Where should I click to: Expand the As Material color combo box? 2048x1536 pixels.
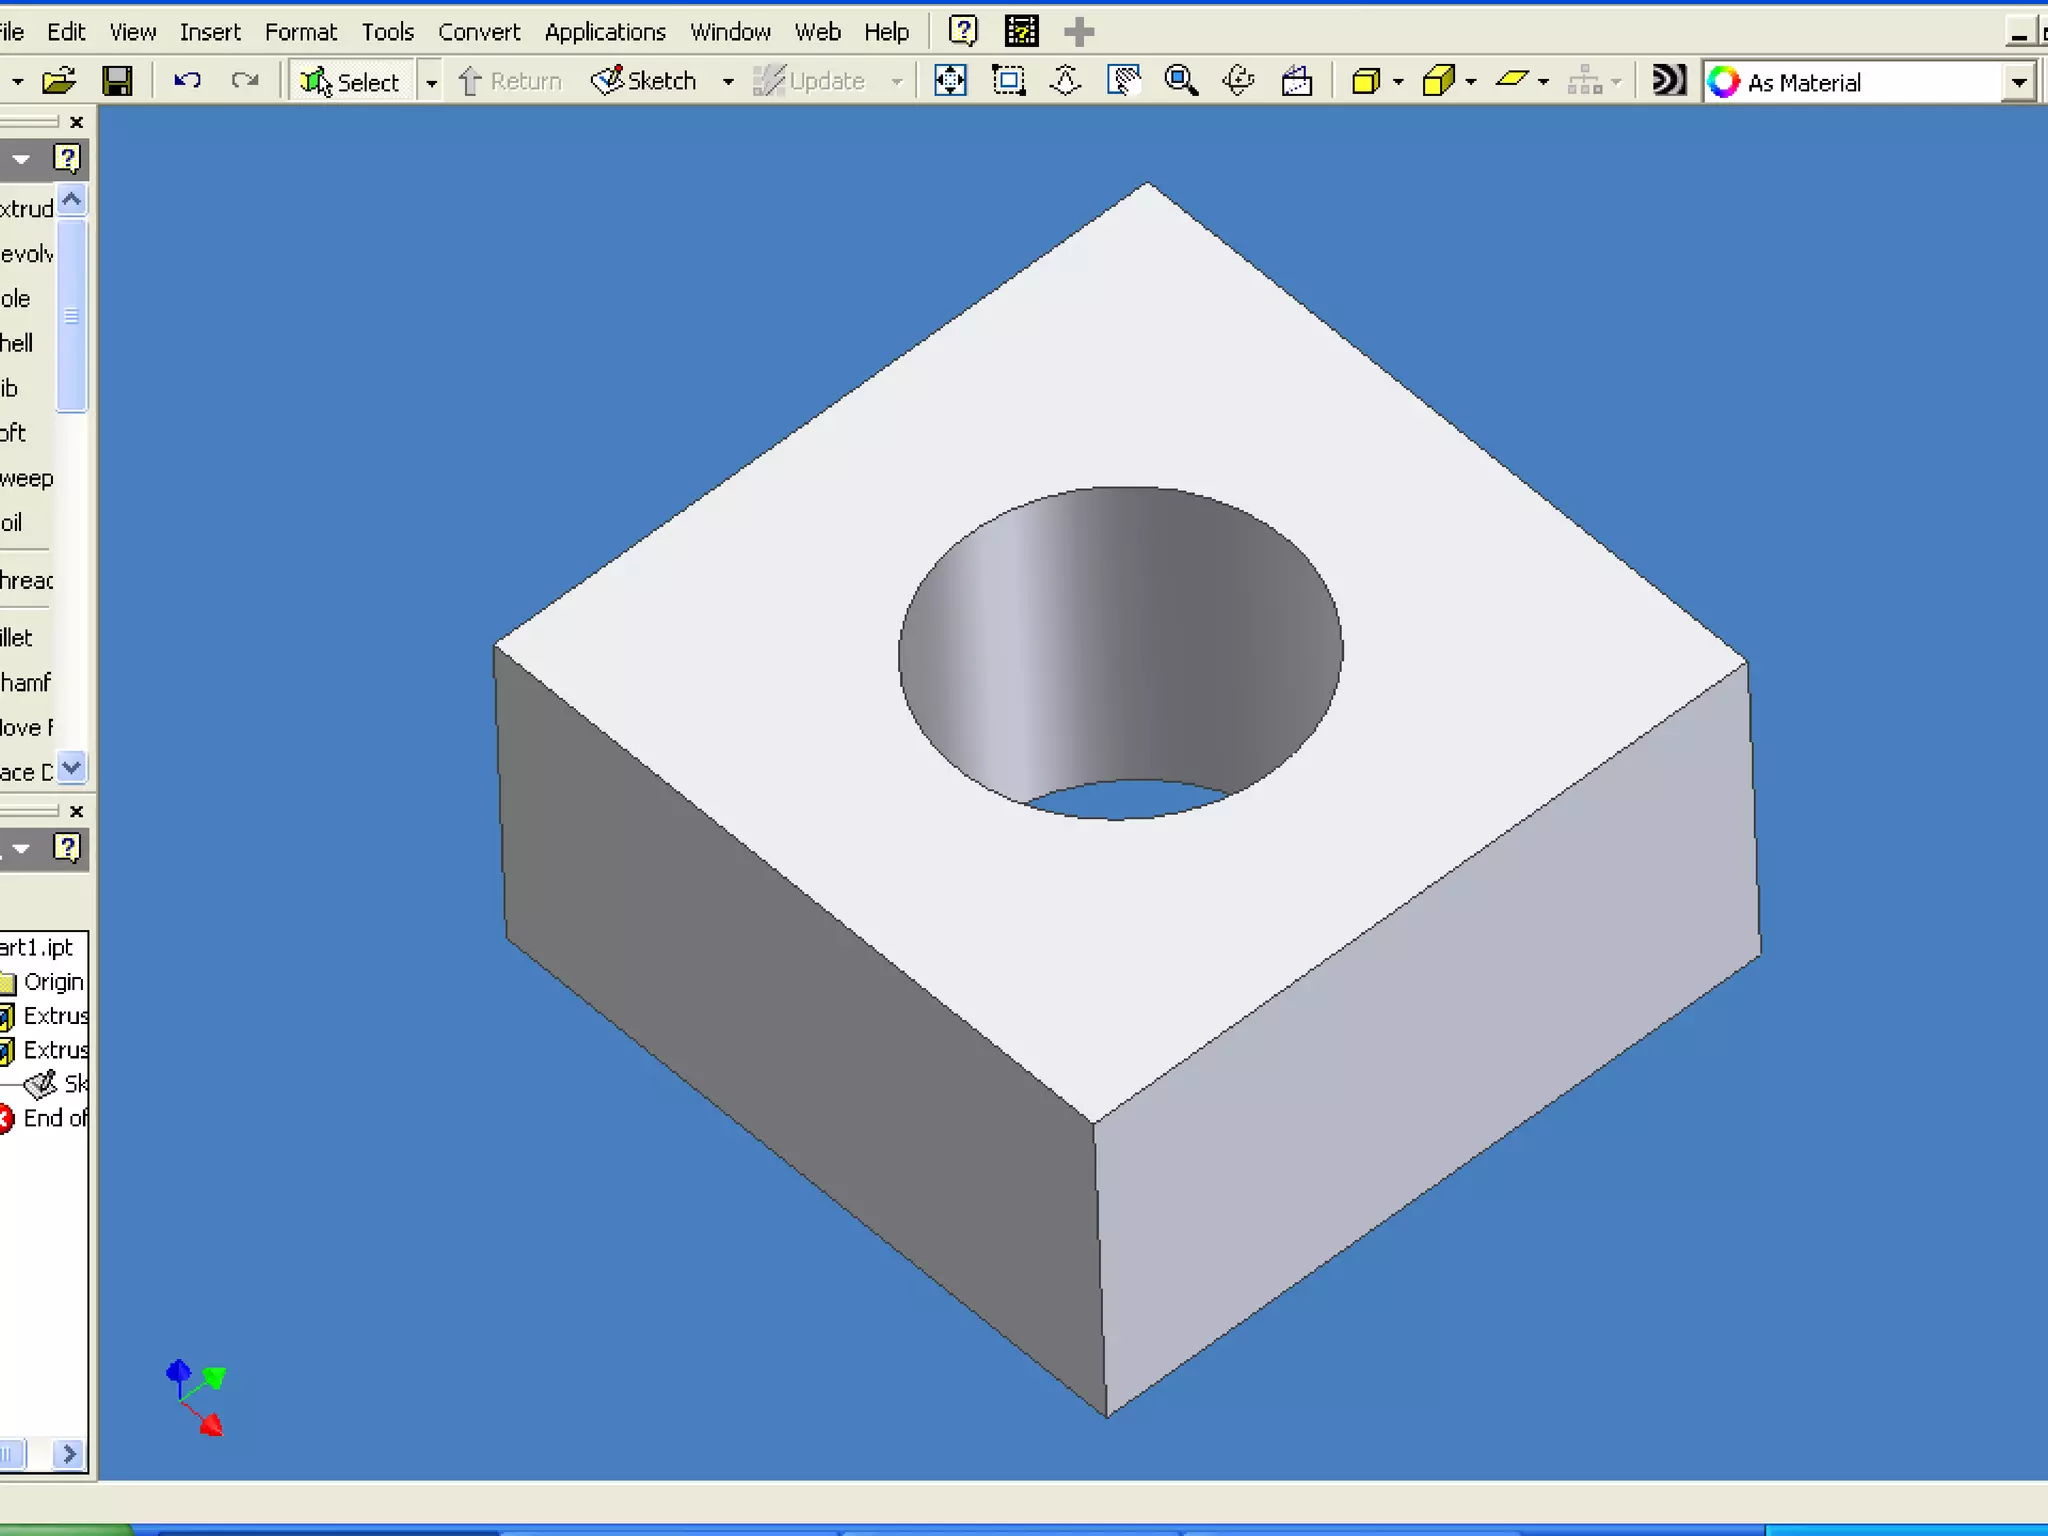[x=2019, y=82]
